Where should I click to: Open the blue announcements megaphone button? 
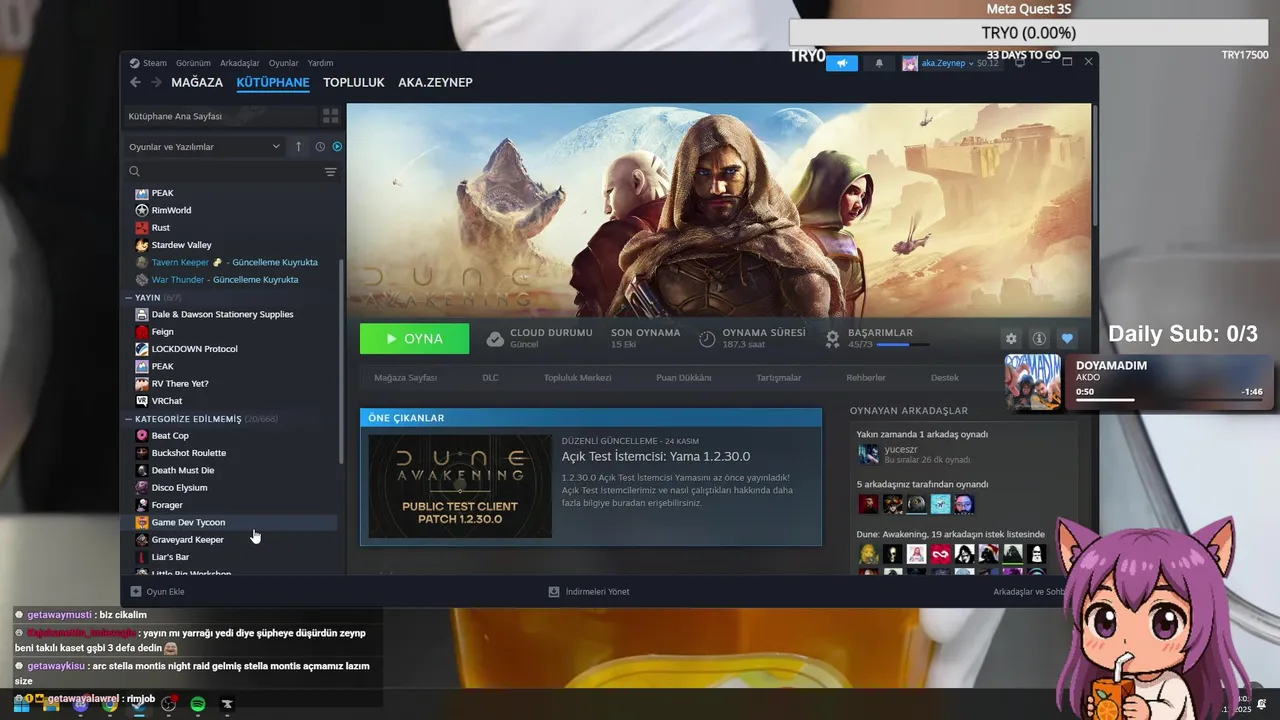[842, 63]
